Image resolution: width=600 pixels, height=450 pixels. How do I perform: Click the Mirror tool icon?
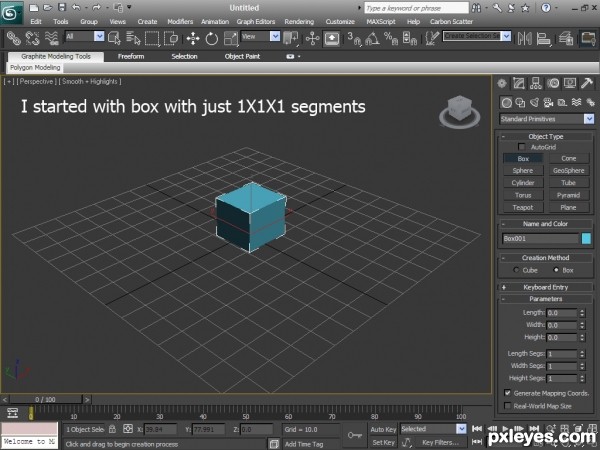pos(524,38)
